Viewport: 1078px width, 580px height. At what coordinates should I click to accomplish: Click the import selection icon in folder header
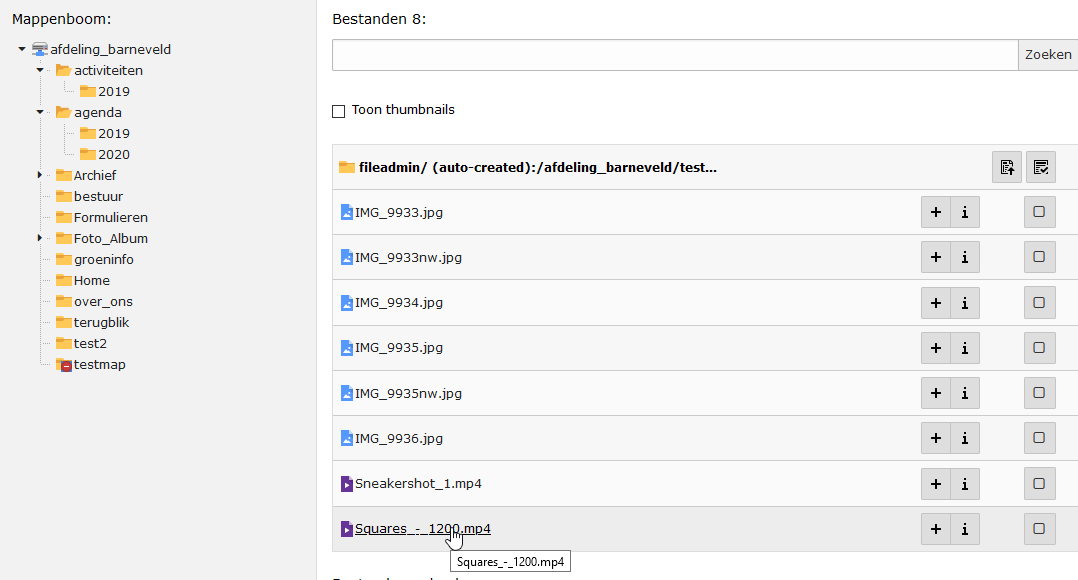coord(1007,167)
